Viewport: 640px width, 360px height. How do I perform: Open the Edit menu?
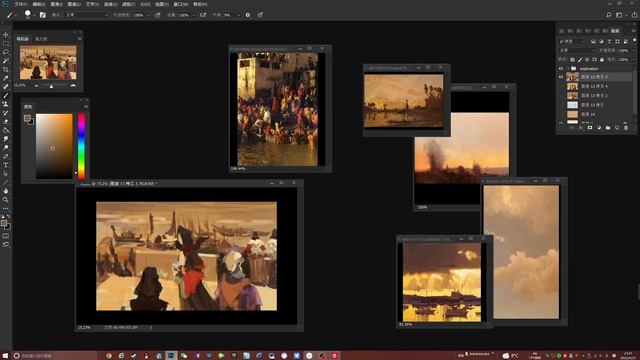coord(39,4)
